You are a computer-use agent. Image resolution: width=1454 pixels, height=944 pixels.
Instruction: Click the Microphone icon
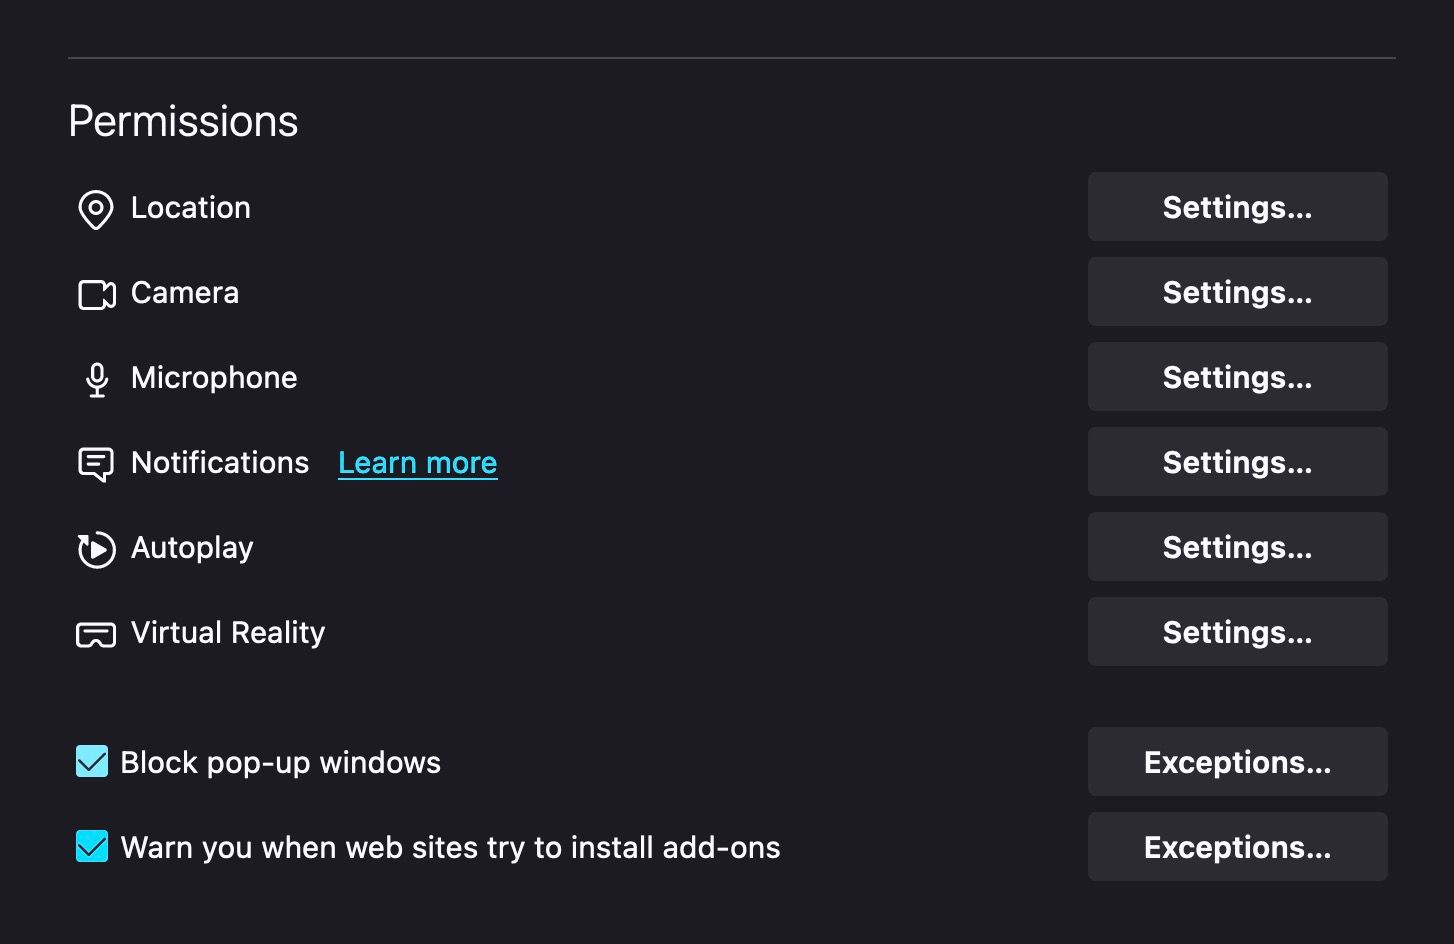[96, 379]
